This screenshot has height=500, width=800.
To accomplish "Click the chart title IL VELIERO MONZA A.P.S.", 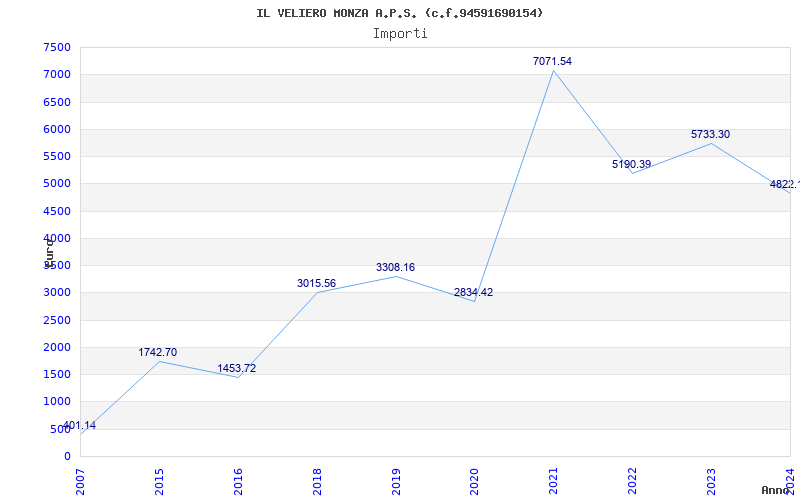I will tap(400, 13).
